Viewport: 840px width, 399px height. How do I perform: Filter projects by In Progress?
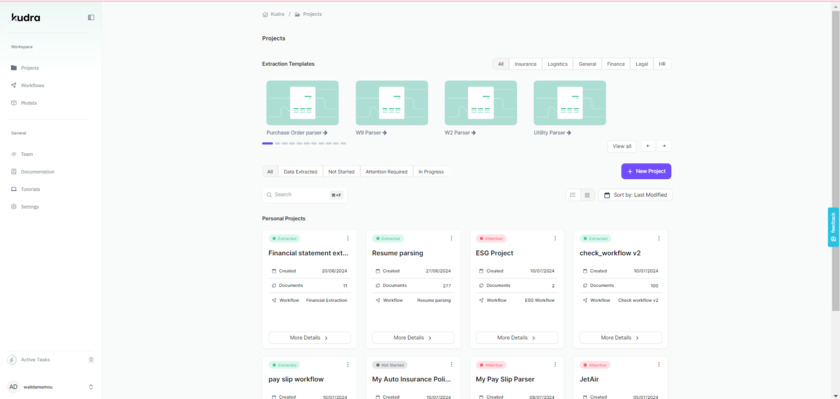[431, 172]
